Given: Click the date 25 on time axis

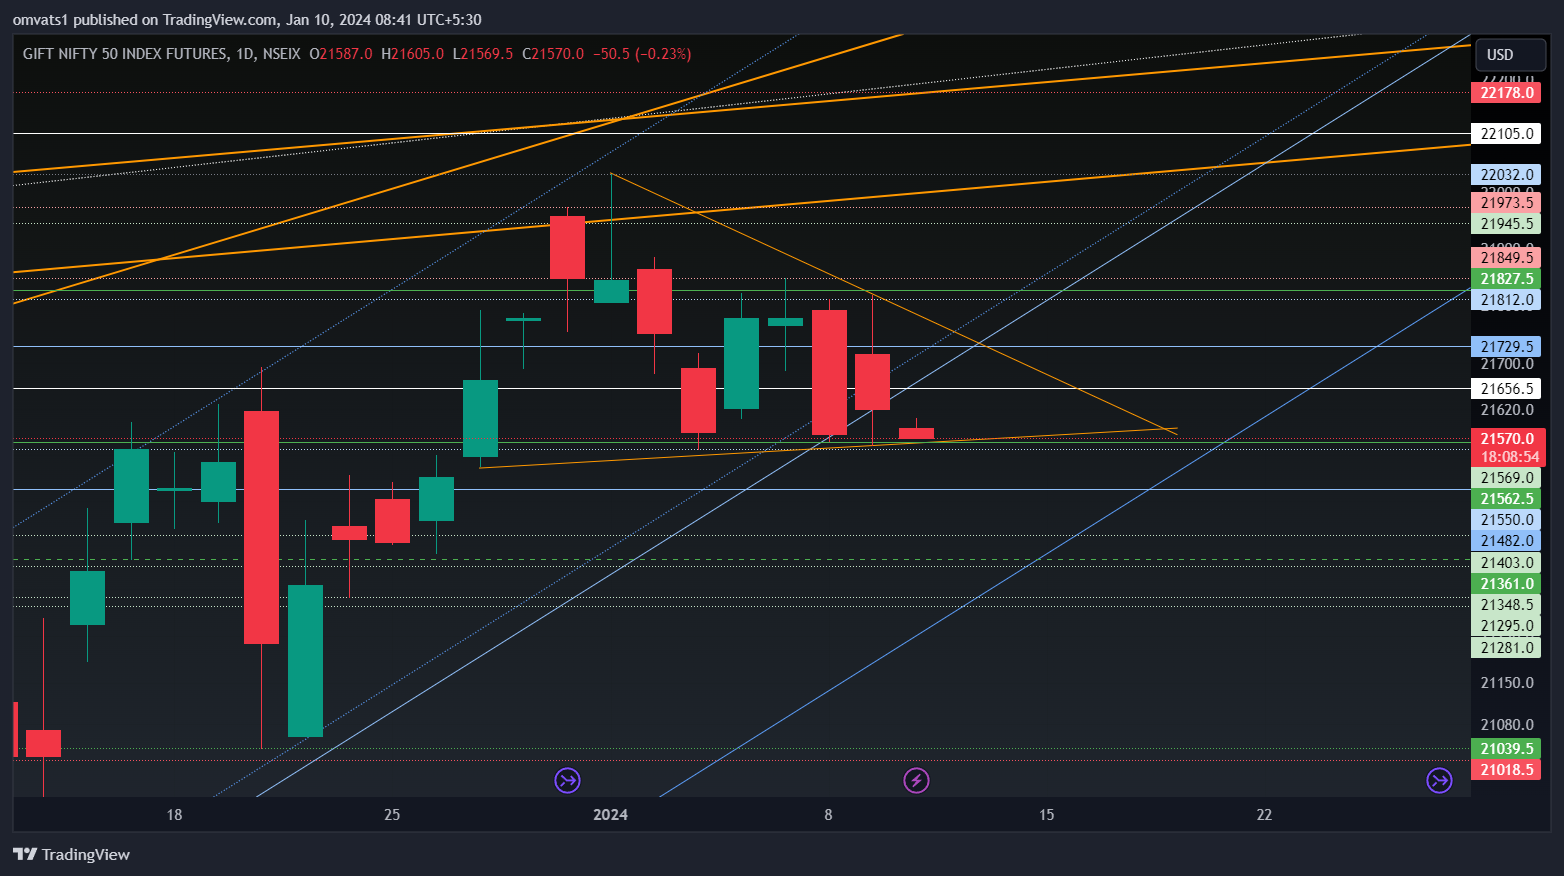Looking at the screenshot, I should [x=392, y=815].
